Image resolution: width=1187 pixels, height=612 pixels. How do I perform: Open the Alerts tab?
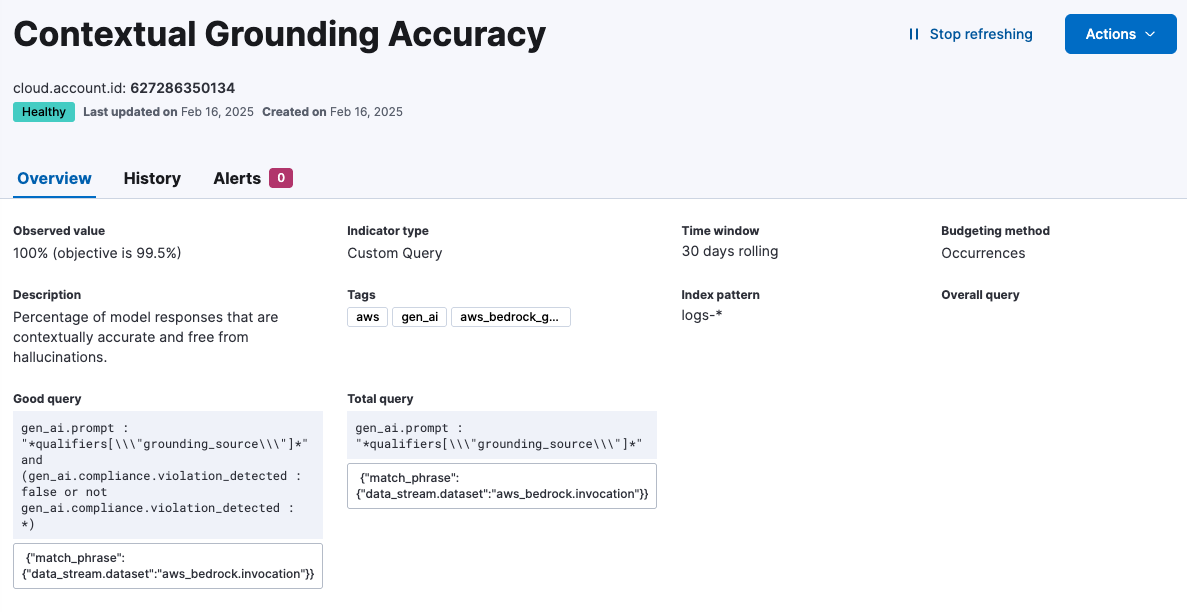click(x=237, y=178)
